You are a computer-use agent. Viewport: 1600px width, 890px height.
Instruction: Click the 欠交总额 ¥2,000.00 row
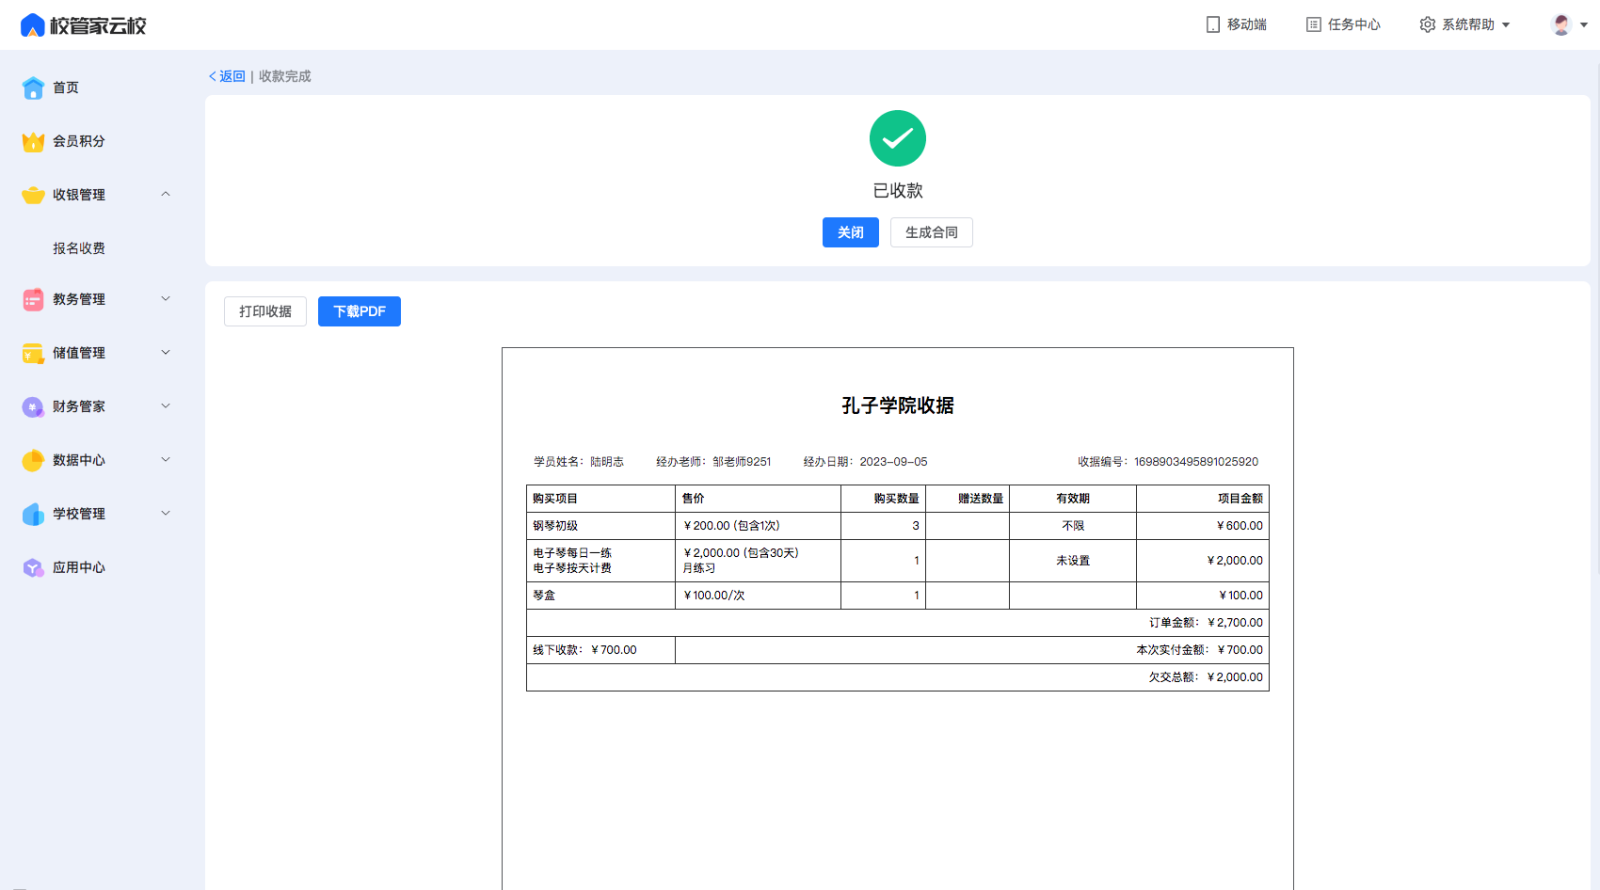(x=897, y=677)
